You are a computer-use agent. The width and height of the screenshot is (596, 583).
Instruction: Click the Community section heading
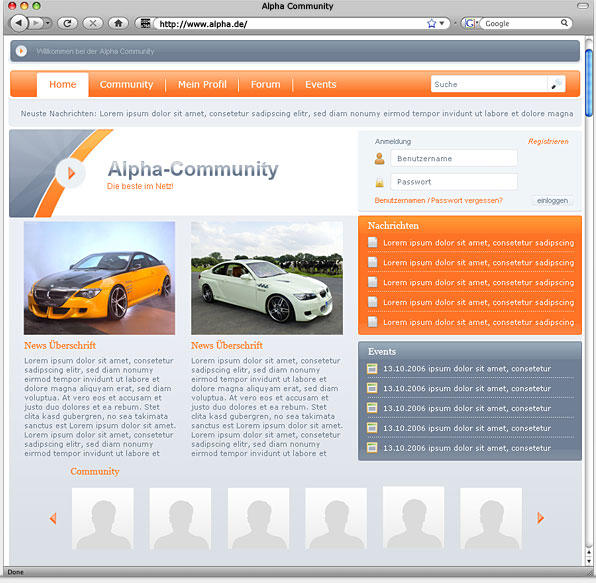[x=95, y=471]
